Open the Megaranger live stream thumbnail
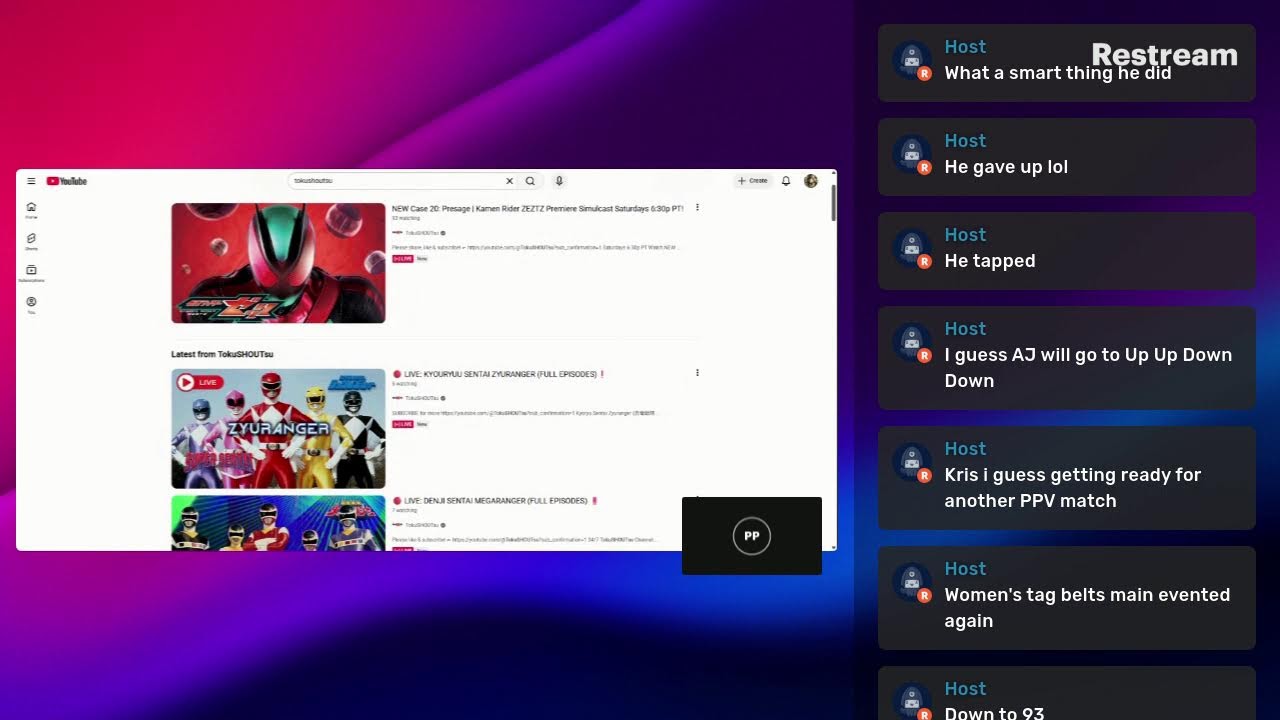Image resolution: width=1280 pixels, height=720 pixels. pyautogui.click(x=278, y=523)
